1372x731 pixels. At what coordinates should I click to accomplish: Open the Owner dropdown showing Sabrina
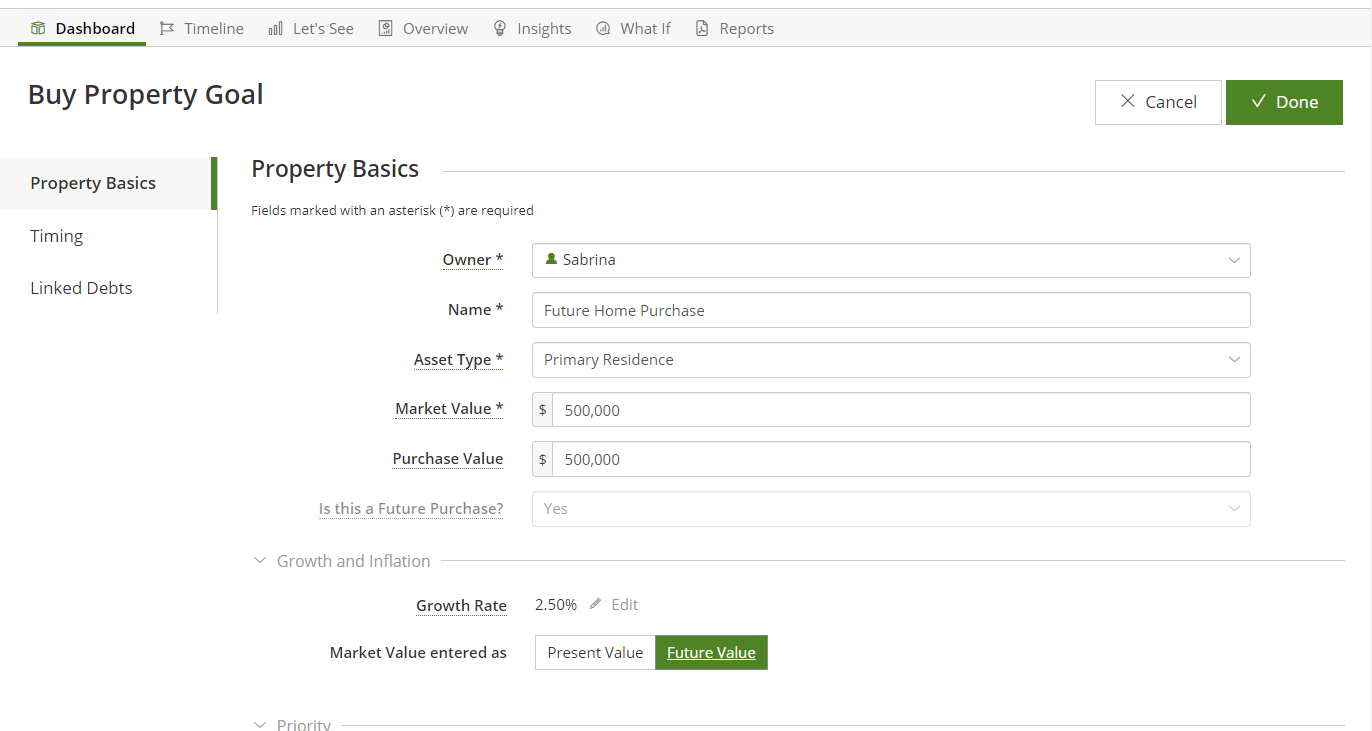coord(890,260)
